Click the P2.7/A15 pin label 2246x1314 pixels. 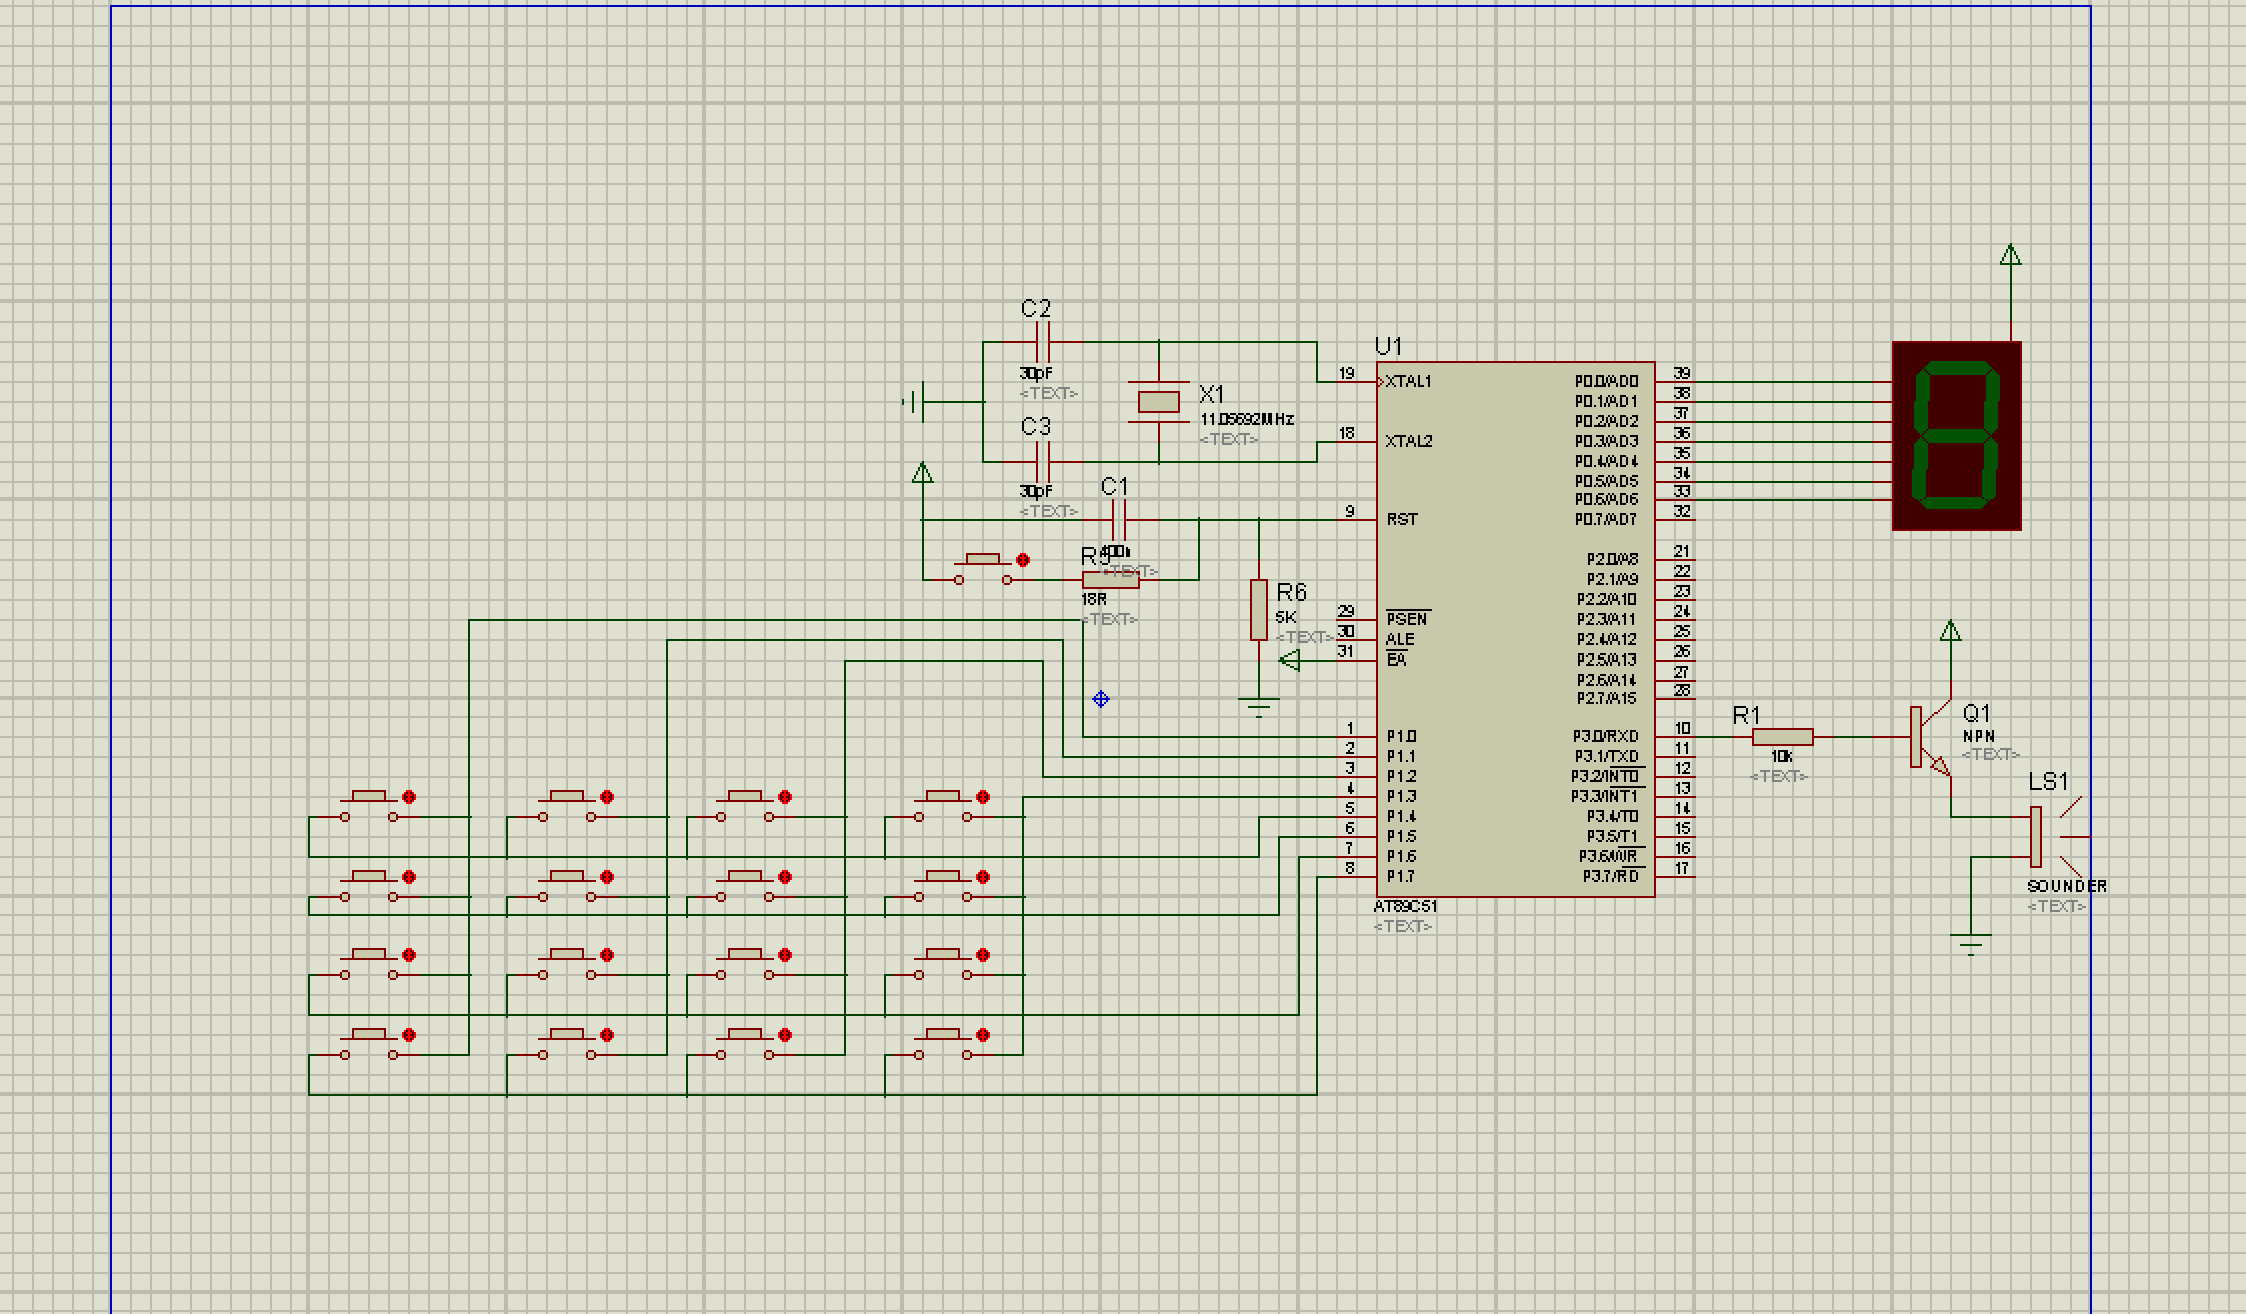click(x=1607, y=698)
